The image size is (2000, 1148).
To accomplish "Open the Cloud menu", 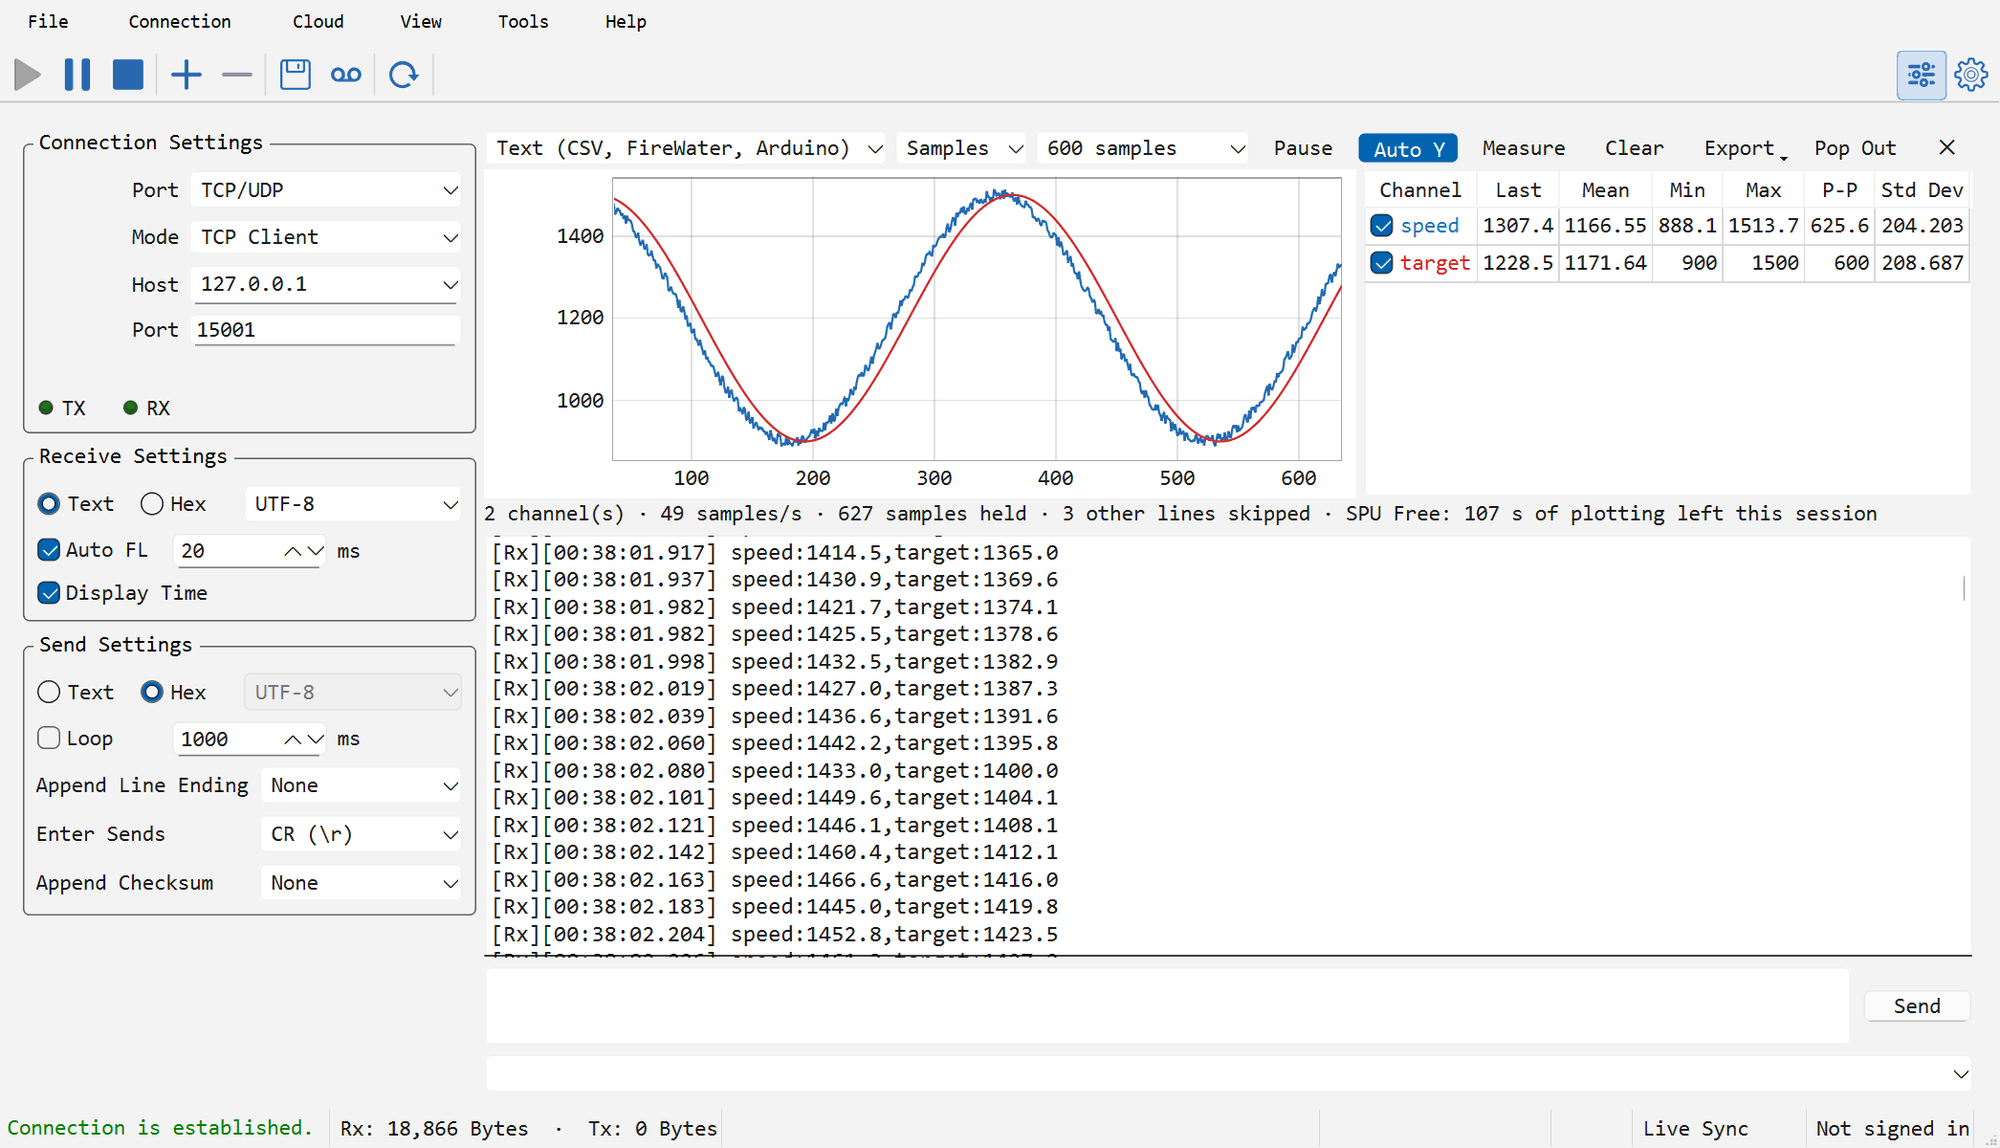I will click(x=318, y=22).
